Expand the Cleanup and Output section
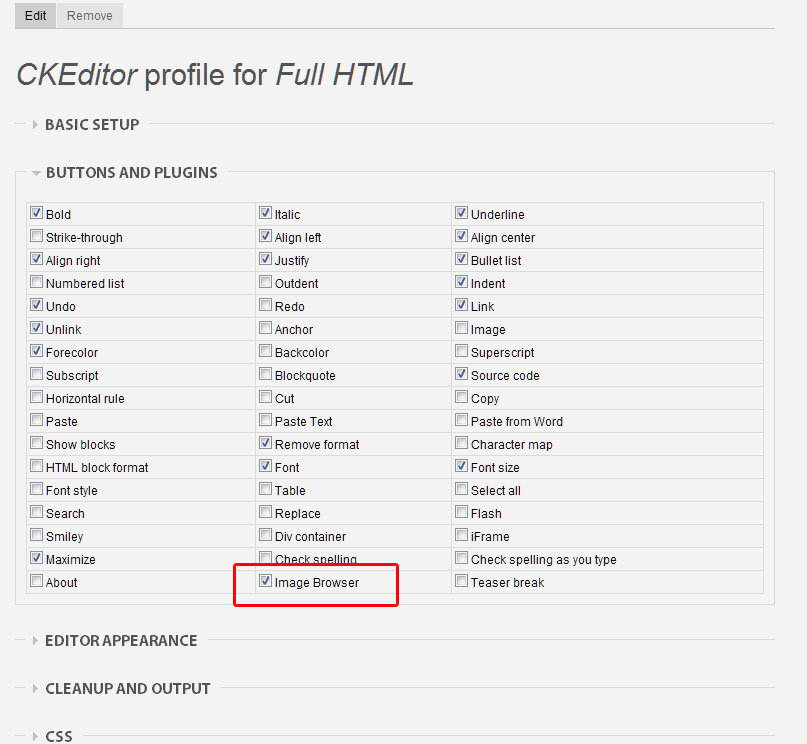The image size is (807, 744). click(35, 688)
